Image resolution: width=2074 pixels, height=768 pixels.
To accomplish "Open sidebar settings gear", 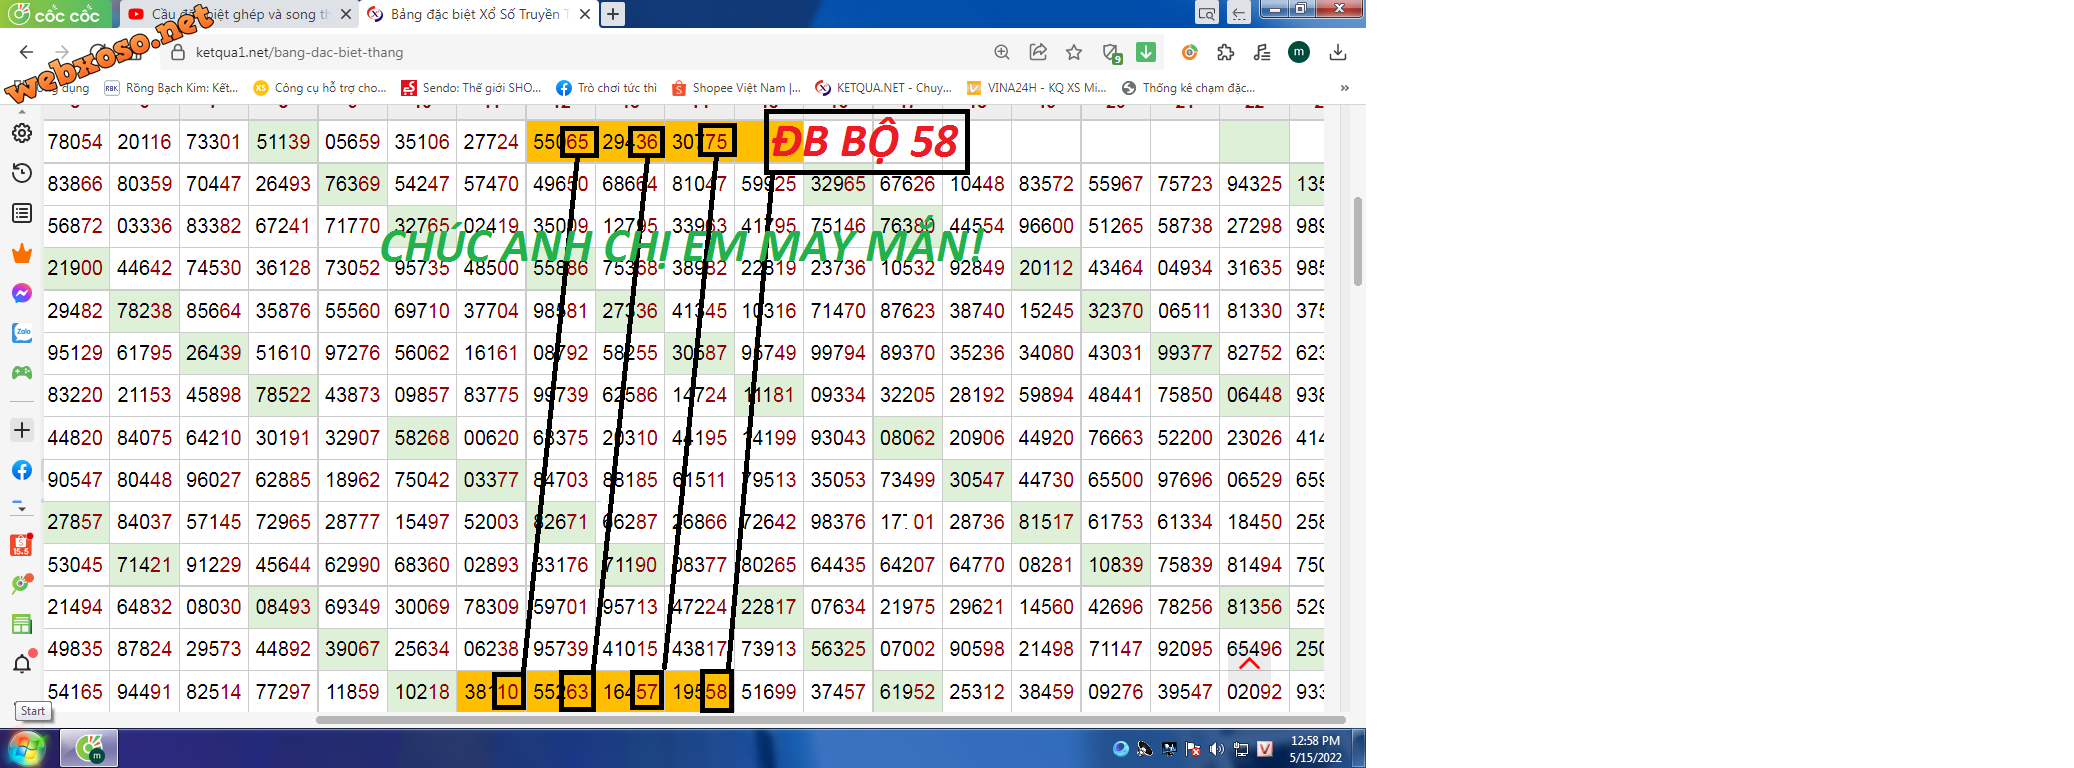I will pyautogui.click(x=22, y=133).
